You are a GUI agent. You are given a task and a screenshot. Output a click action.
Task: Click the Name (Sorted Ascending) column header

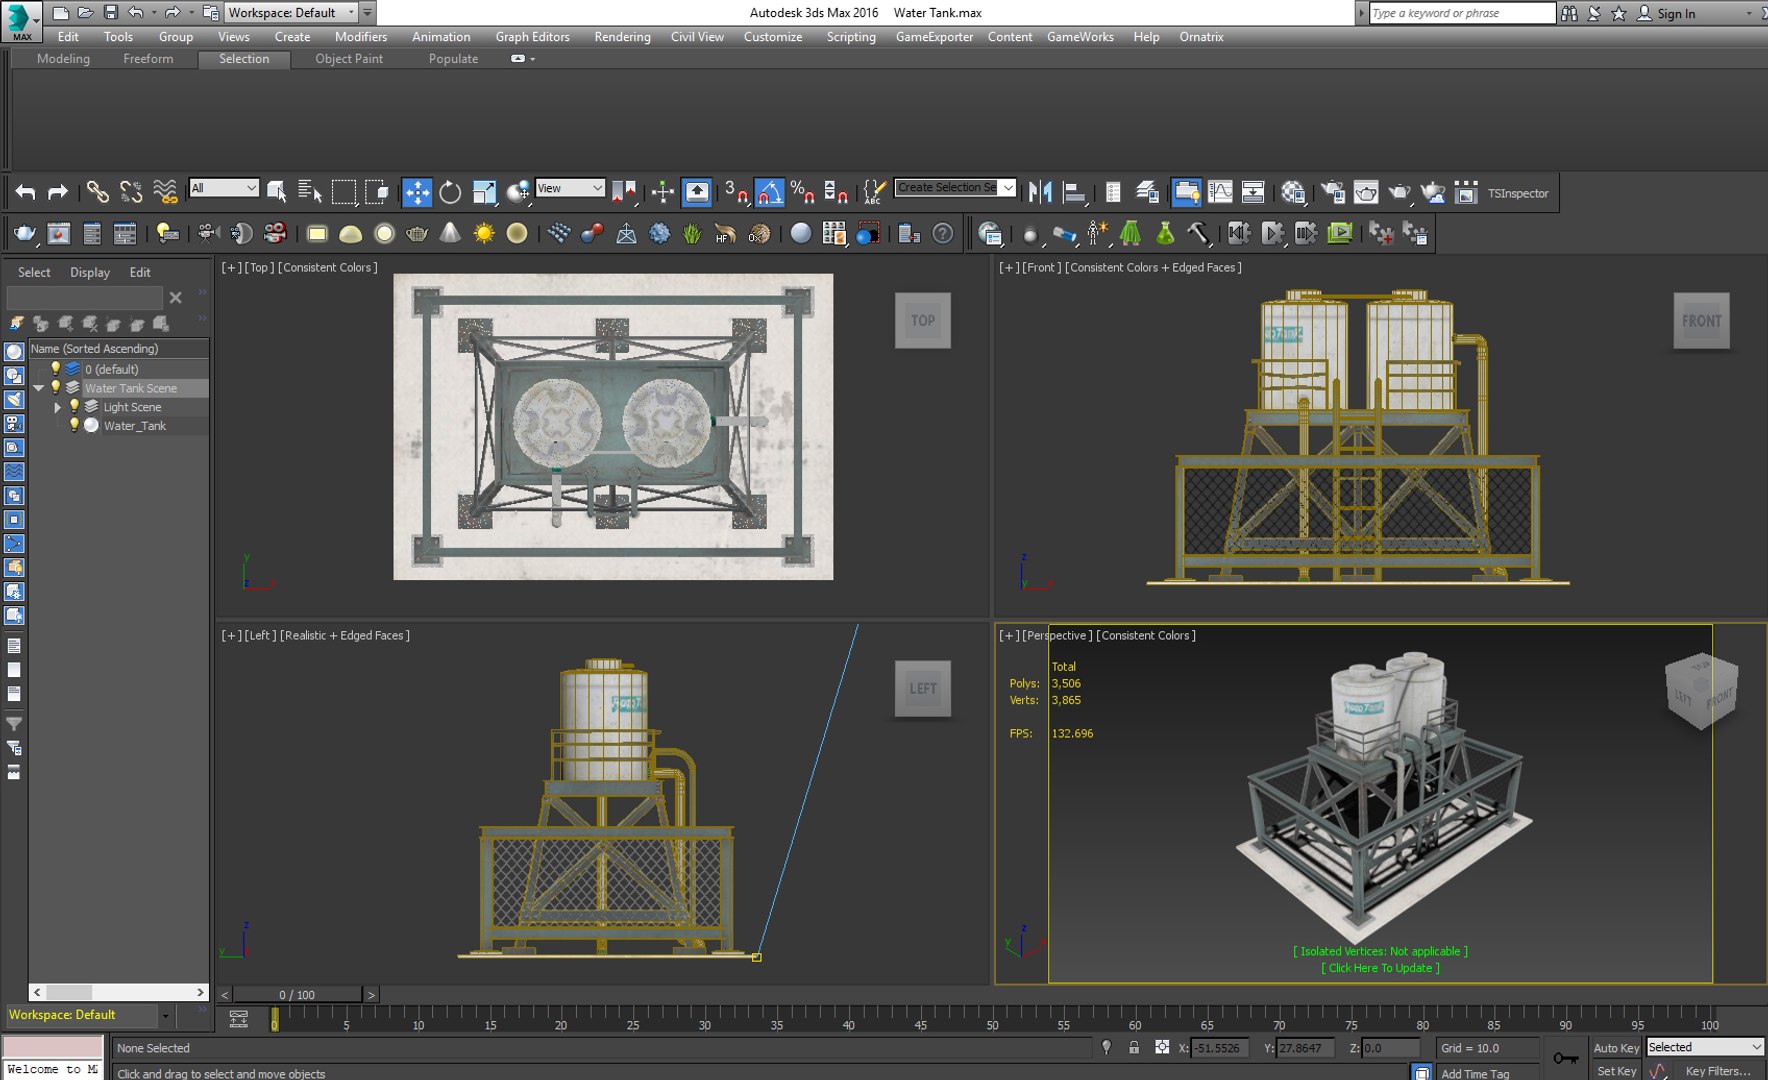(x=118, y=348)
